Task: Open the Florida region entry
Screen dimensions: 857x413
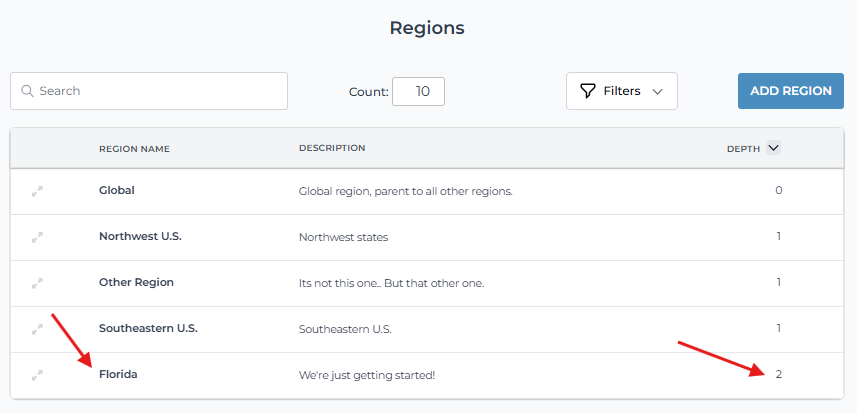Action: click(x=118, y=374)
